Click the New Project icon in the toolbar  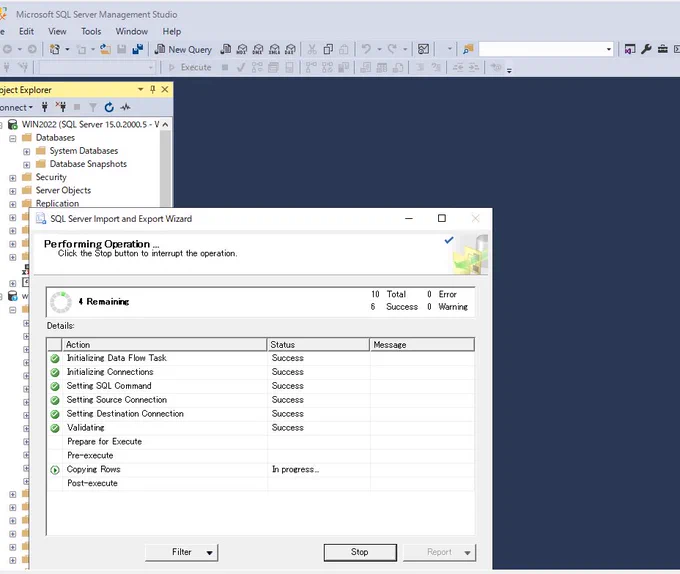[x=55, y=49]
